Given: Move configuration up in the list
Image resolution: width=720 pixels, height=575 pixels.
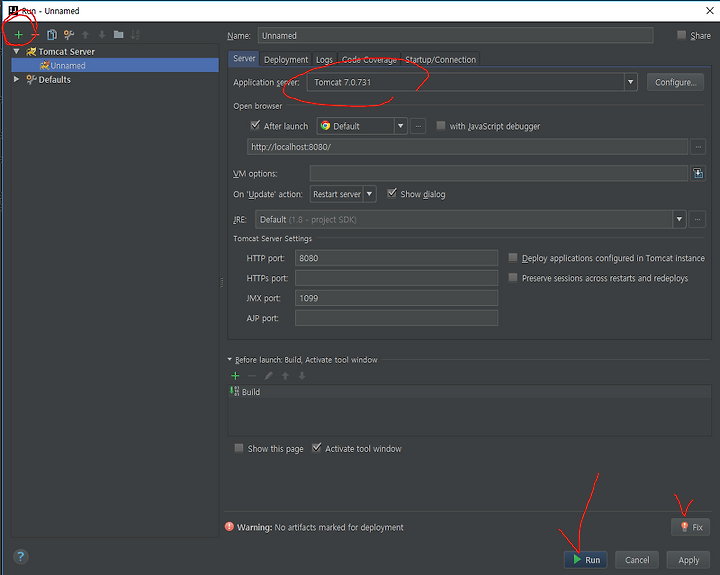Looking at the screenshot, I should pos(85,34).
